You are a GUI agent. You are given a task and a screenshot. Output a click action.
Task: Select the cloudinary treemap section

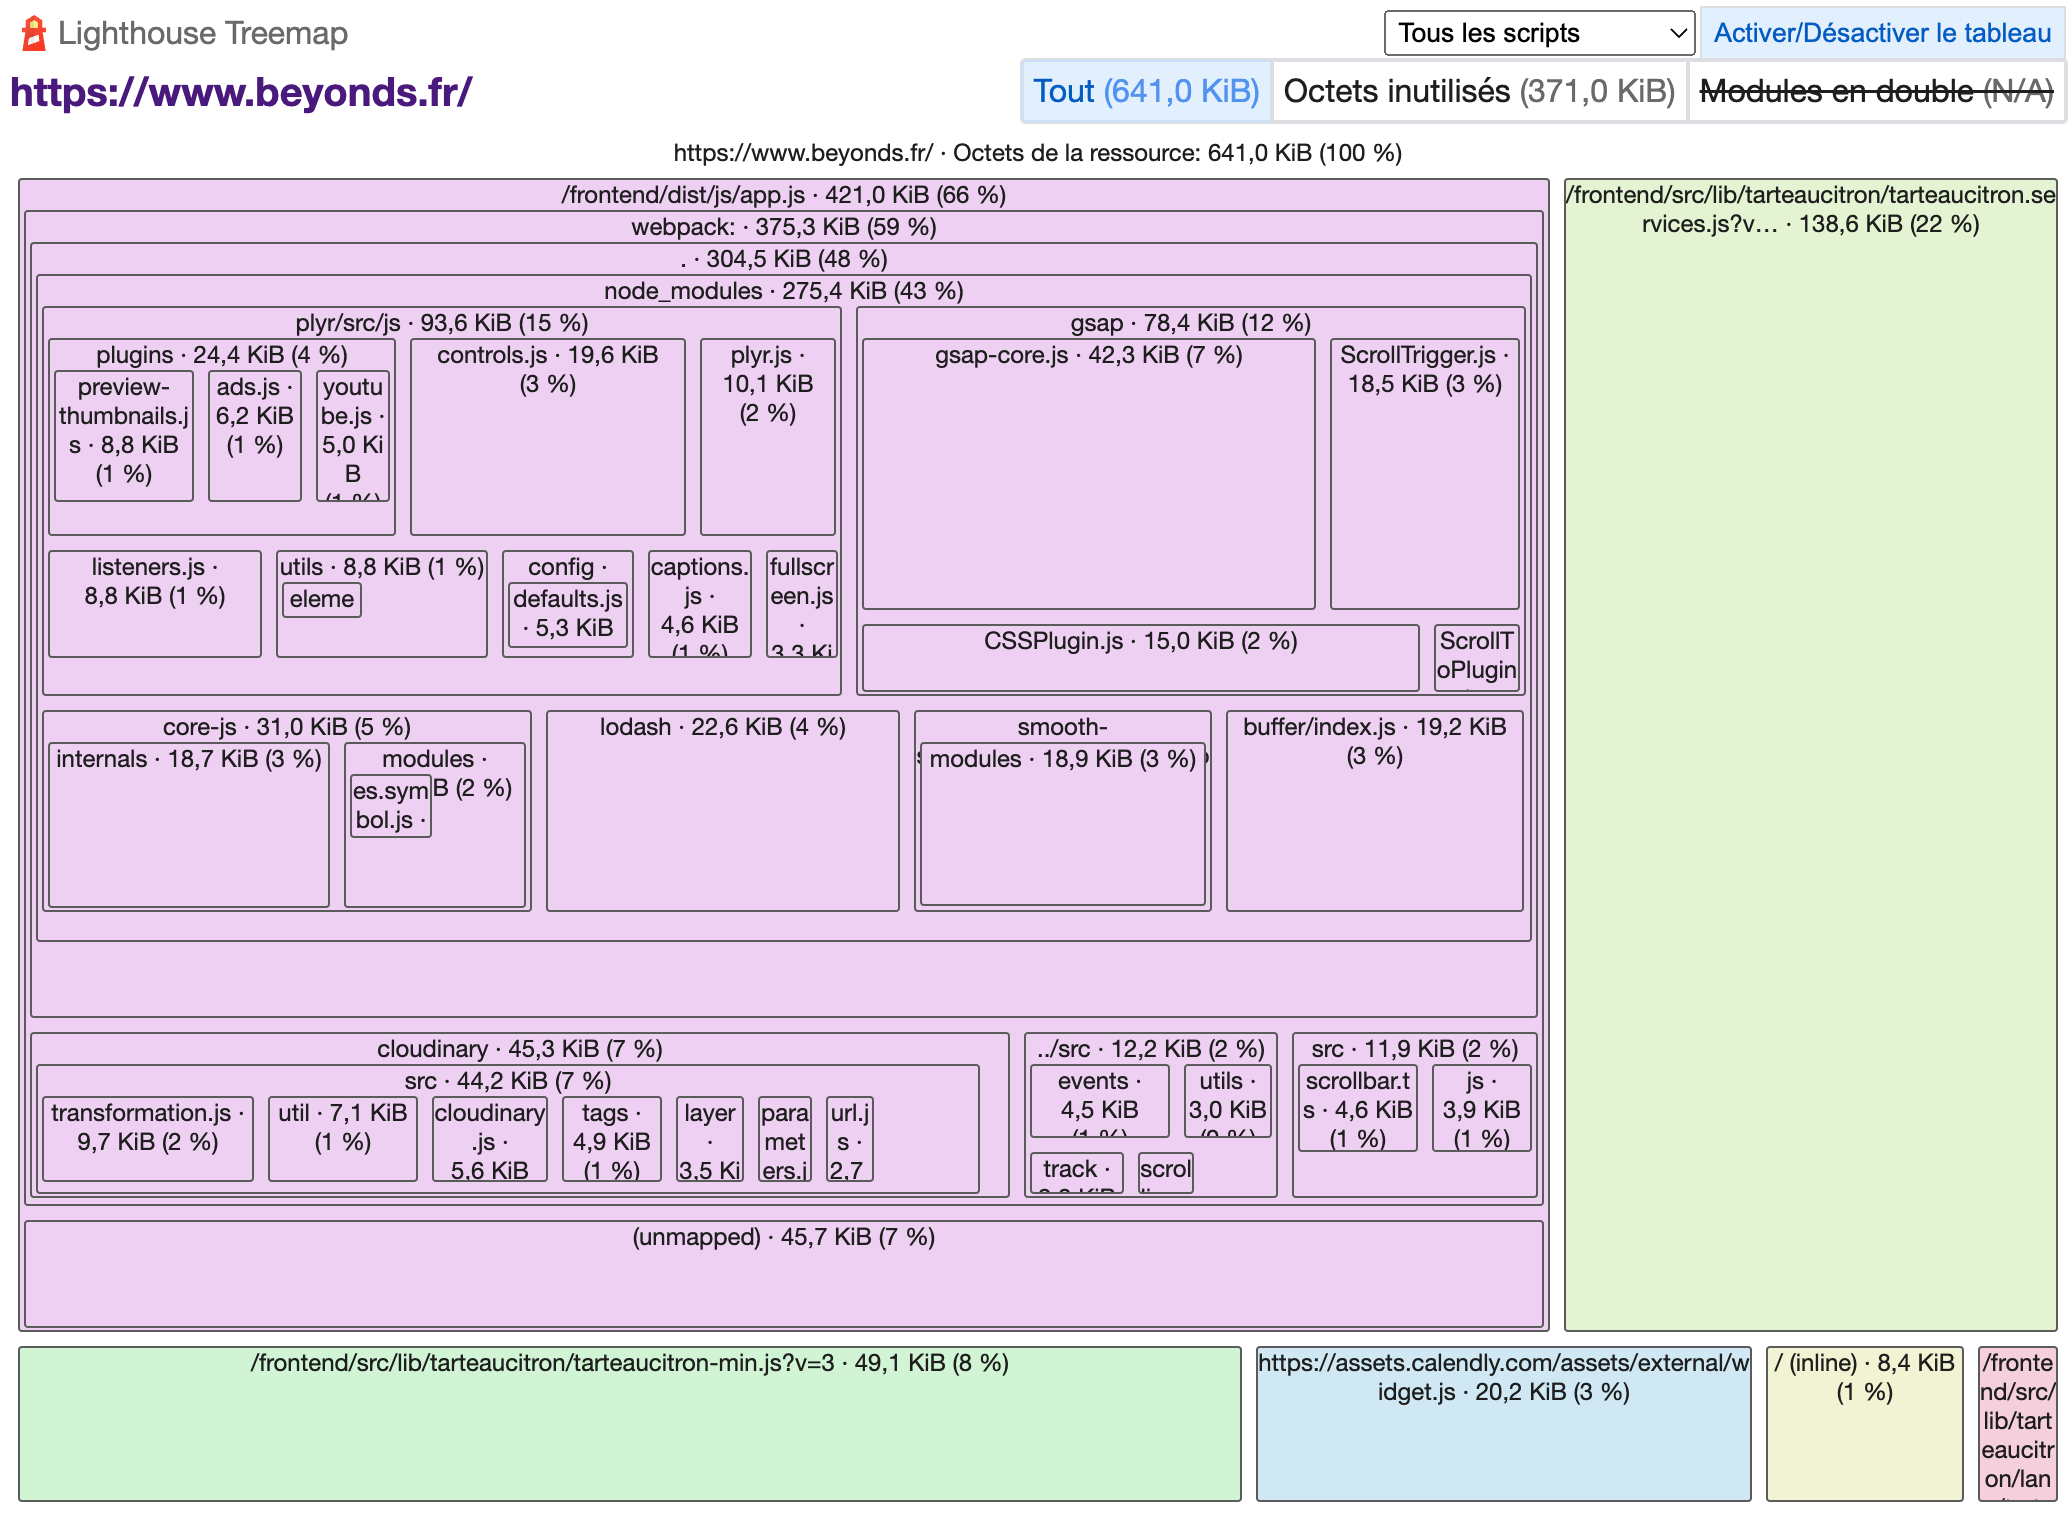(x=519, y=1048)
